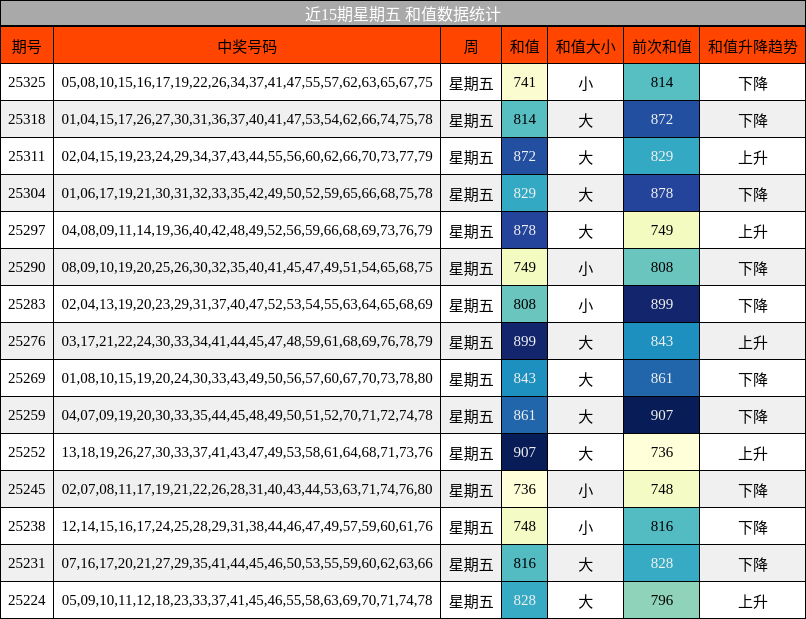Click the 大 value for period 25297
Viewport: 806px width, 619px height.
tap(586, 230)
